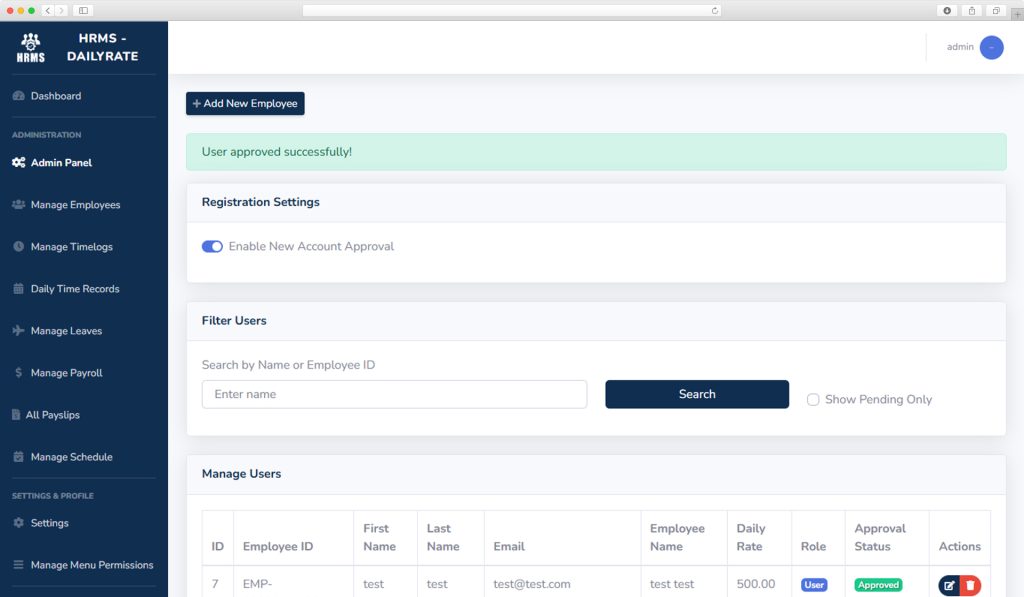Open the admin user profile dropdown
The image size is (1024, 597).
coord(990,47)
